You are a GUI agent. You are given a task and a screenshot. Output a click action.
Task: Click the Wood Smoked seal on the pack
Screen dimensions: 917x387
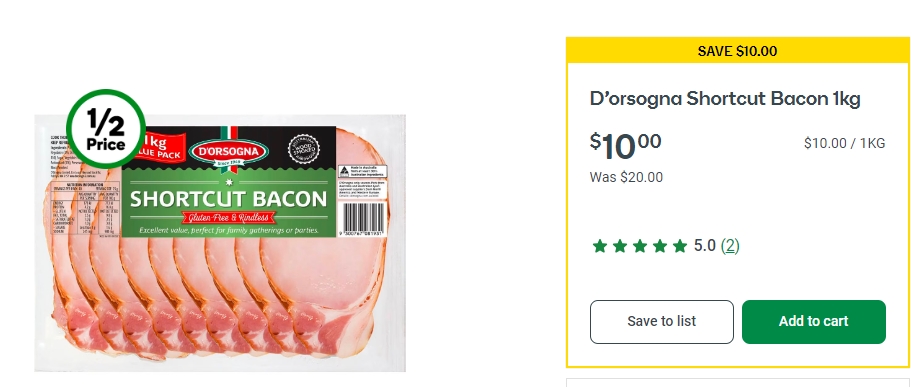(x=304, y=149)
